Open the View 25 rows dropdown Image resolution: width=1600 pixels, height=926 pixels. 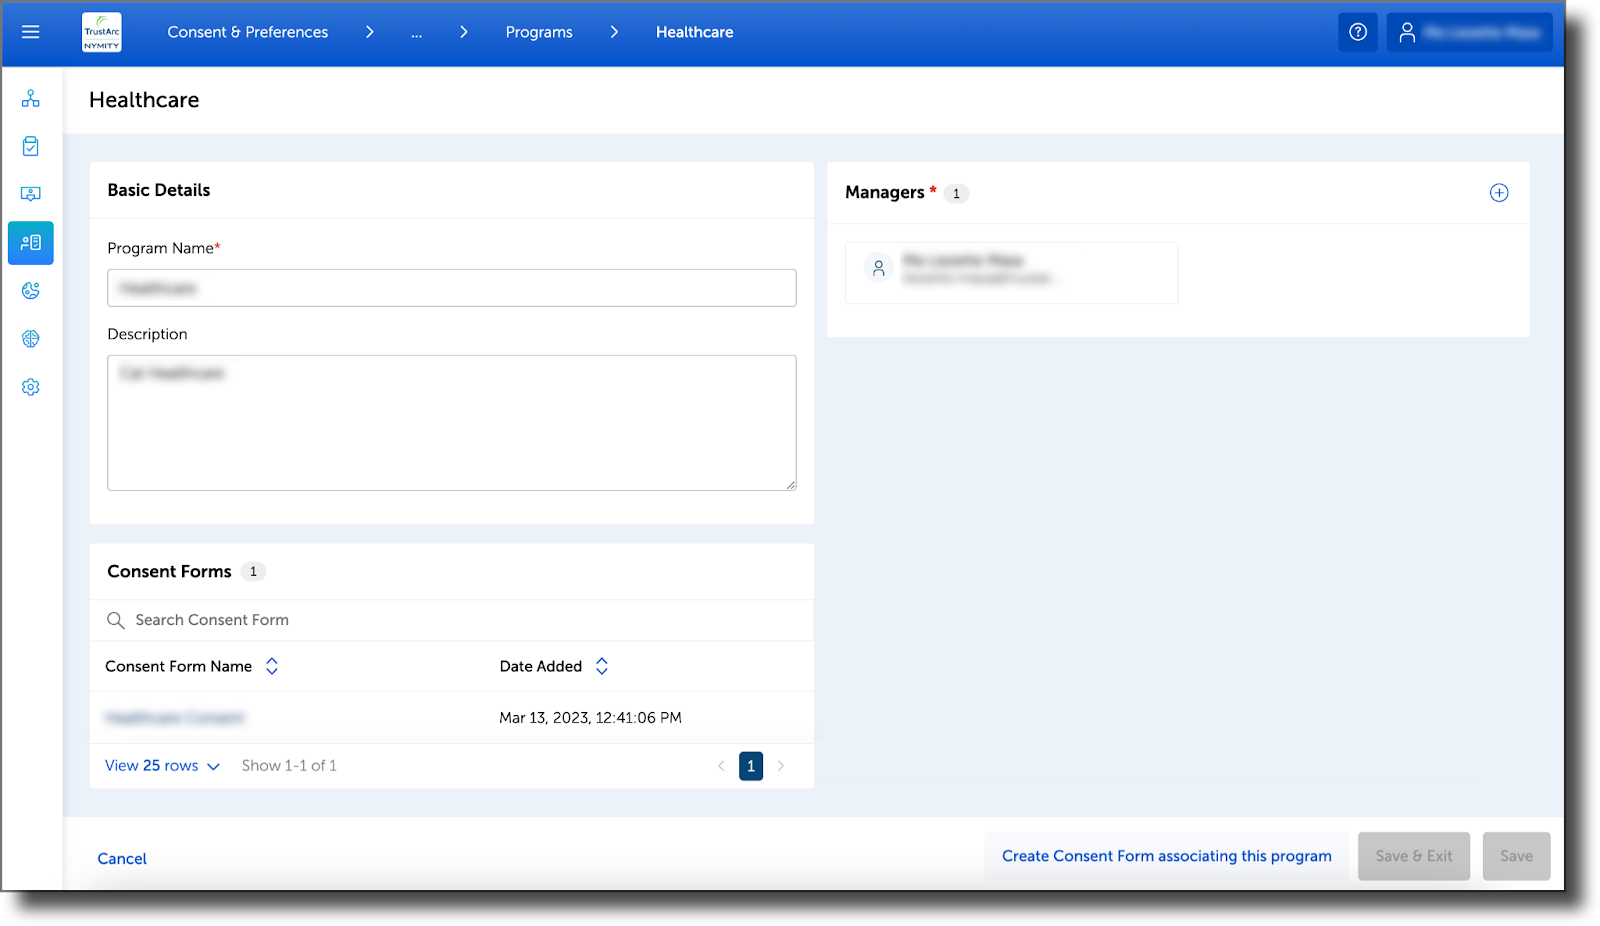161,765
